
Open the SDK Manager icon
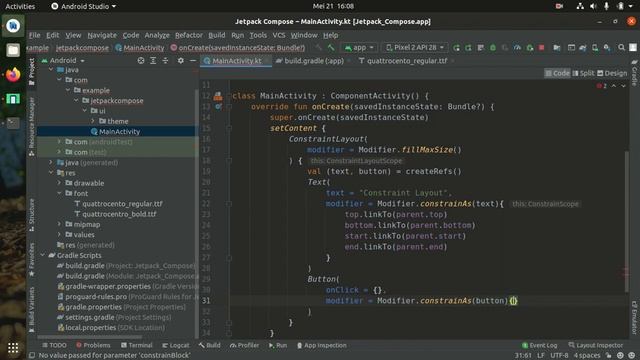click(x=607, y=48)
